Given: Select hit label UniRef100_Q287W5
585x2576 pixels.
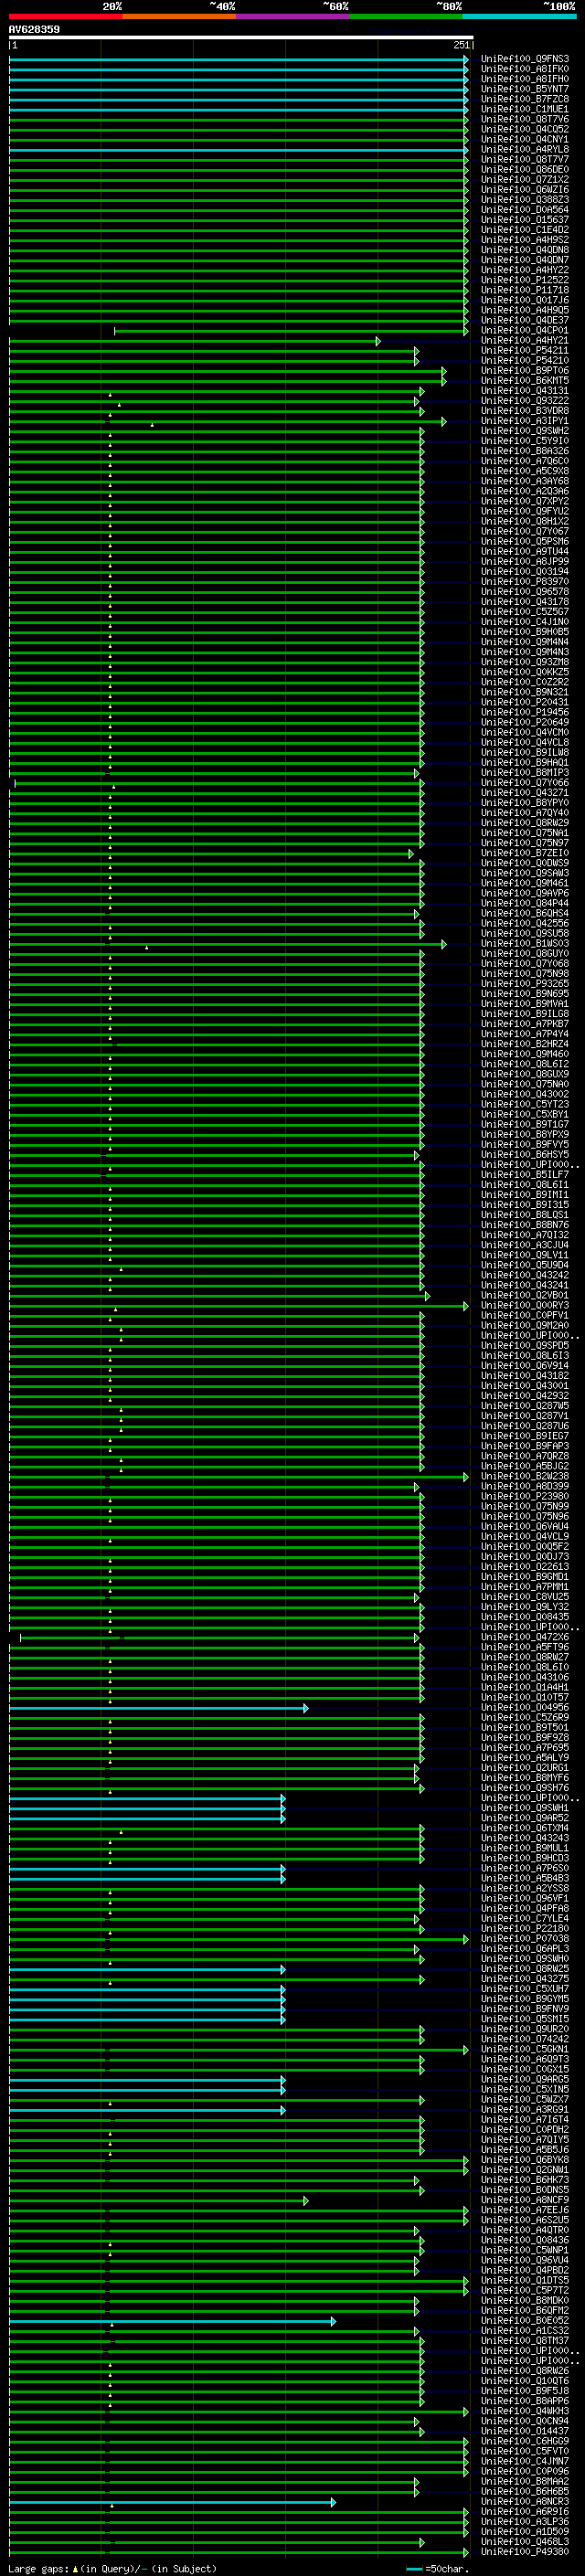Looking at the screenshot, I should point(524,1406).
